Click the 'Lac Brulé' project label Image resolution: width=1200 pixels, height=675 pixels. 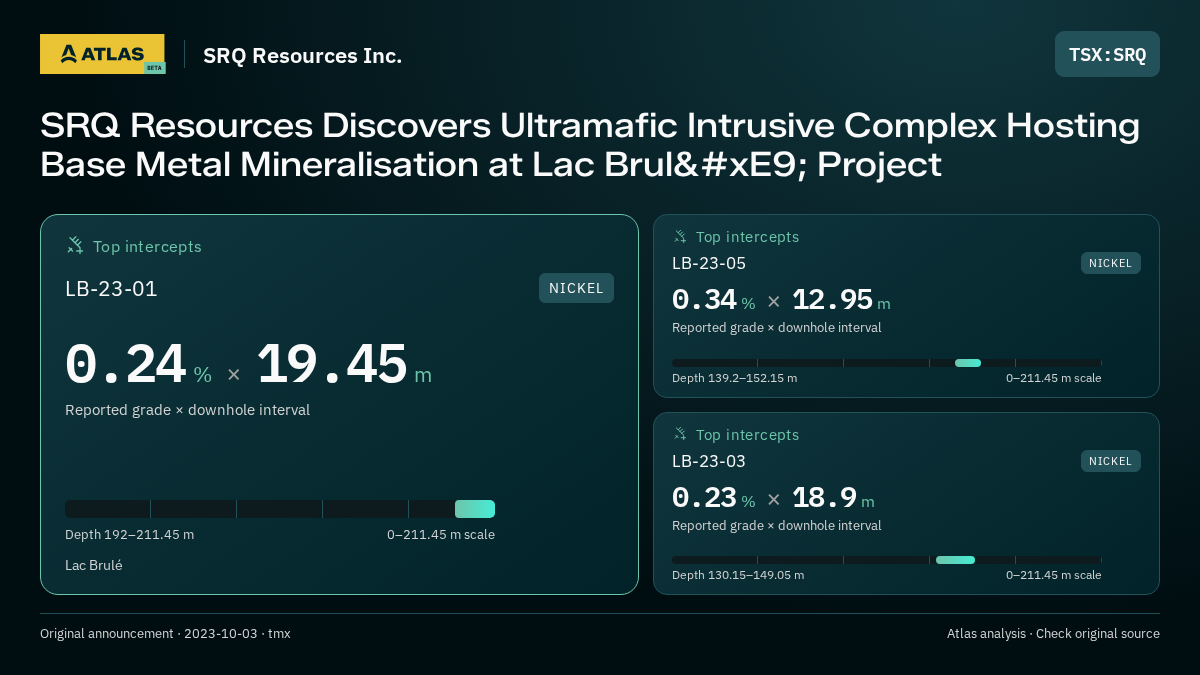pos(94,565)
